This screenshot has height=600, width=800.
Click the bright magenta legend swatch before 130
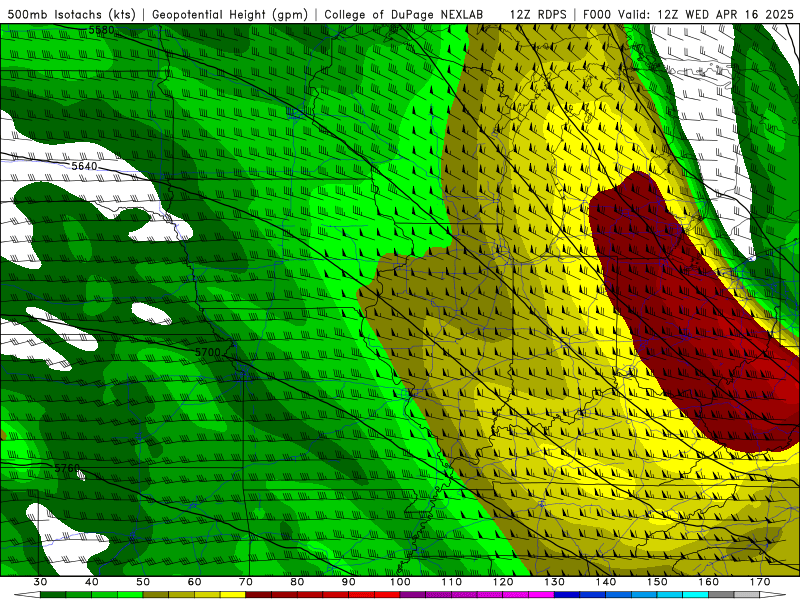541,595
